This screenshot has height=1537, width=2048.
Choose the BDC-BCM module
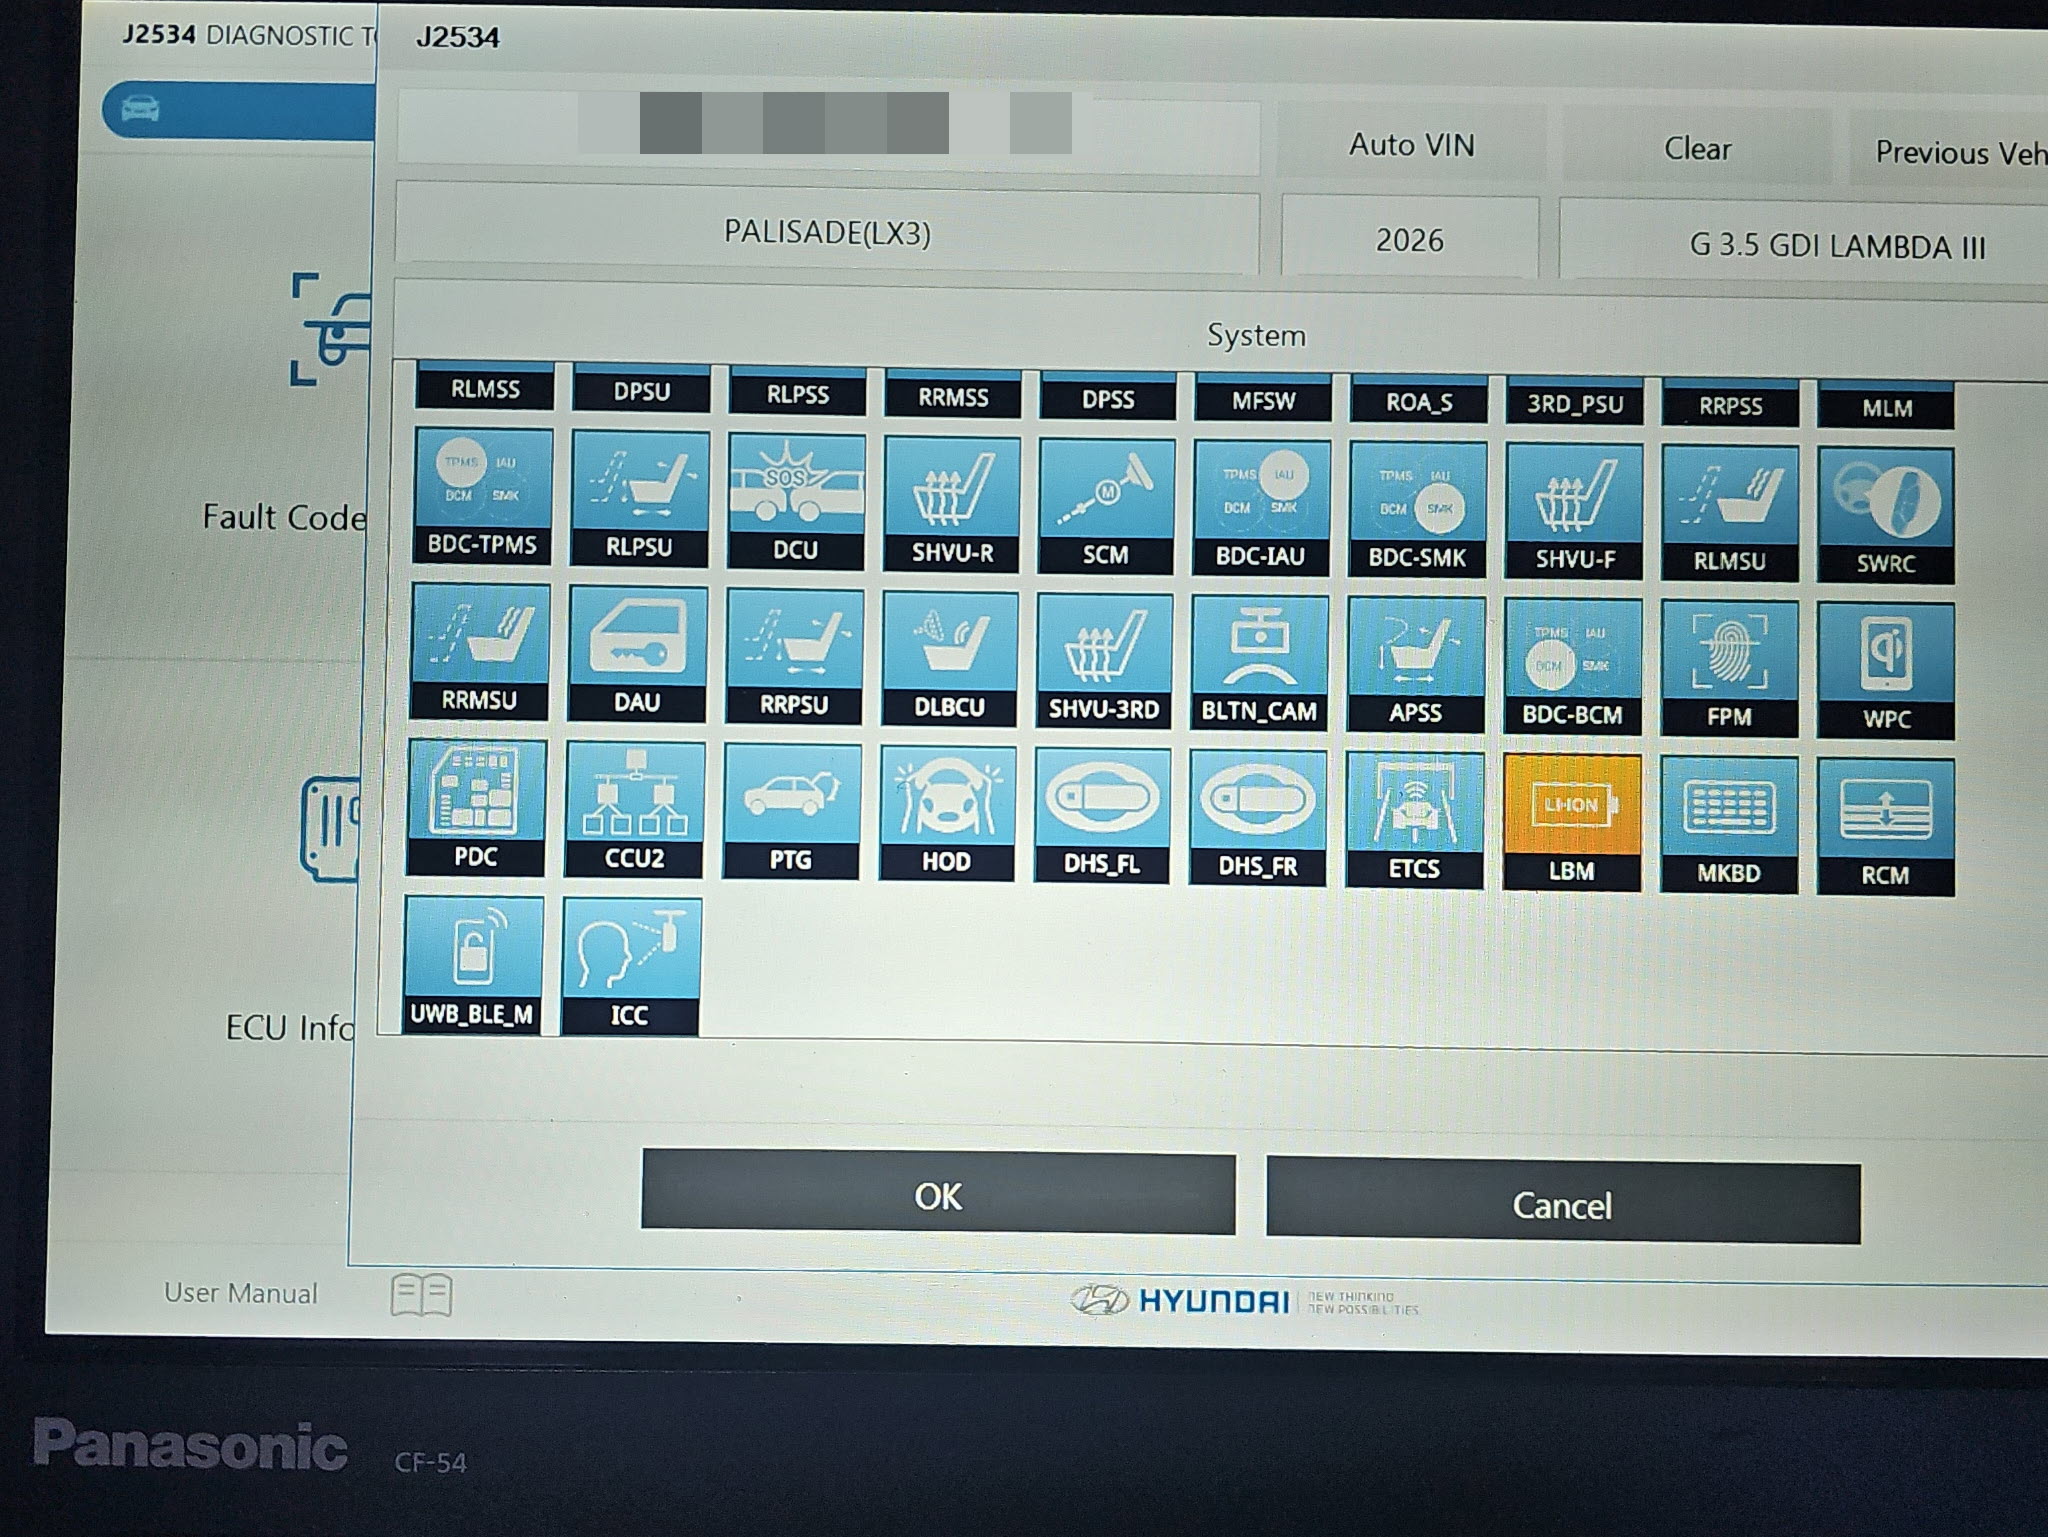[1572, 667]
